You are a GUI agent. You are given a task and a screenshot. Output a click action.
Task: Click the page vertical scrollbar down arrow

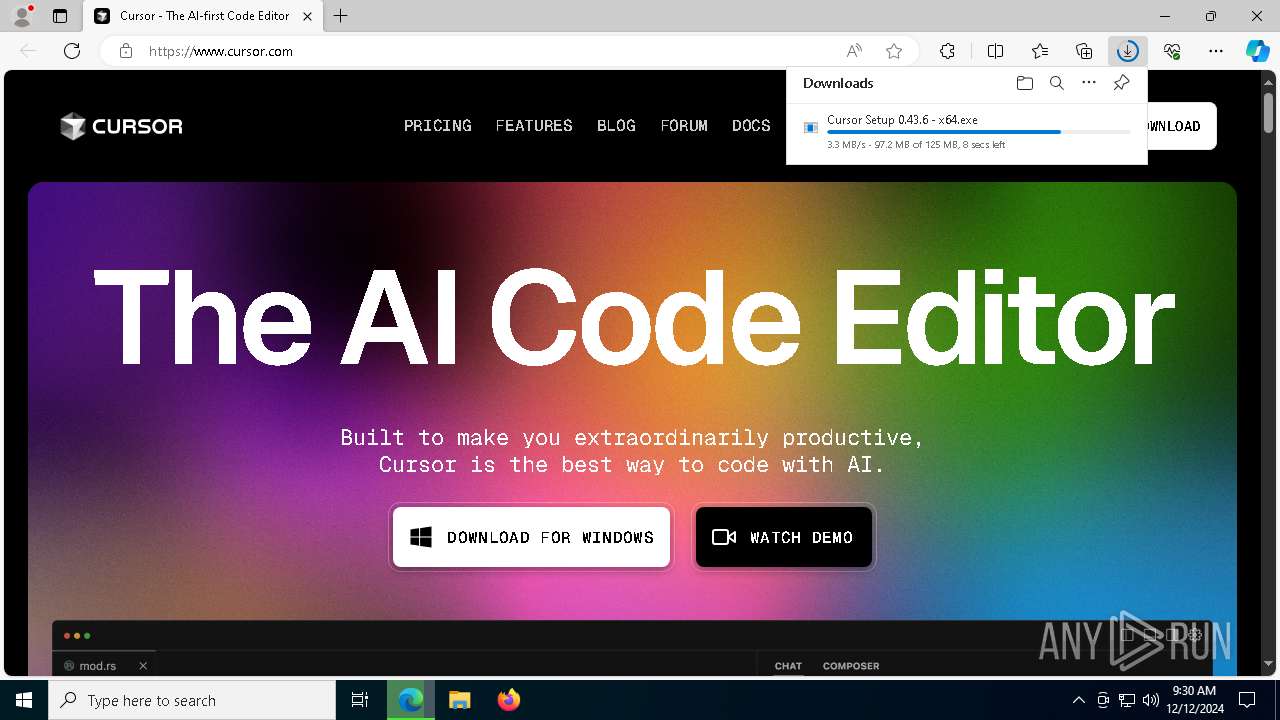tap(1268, 664)
